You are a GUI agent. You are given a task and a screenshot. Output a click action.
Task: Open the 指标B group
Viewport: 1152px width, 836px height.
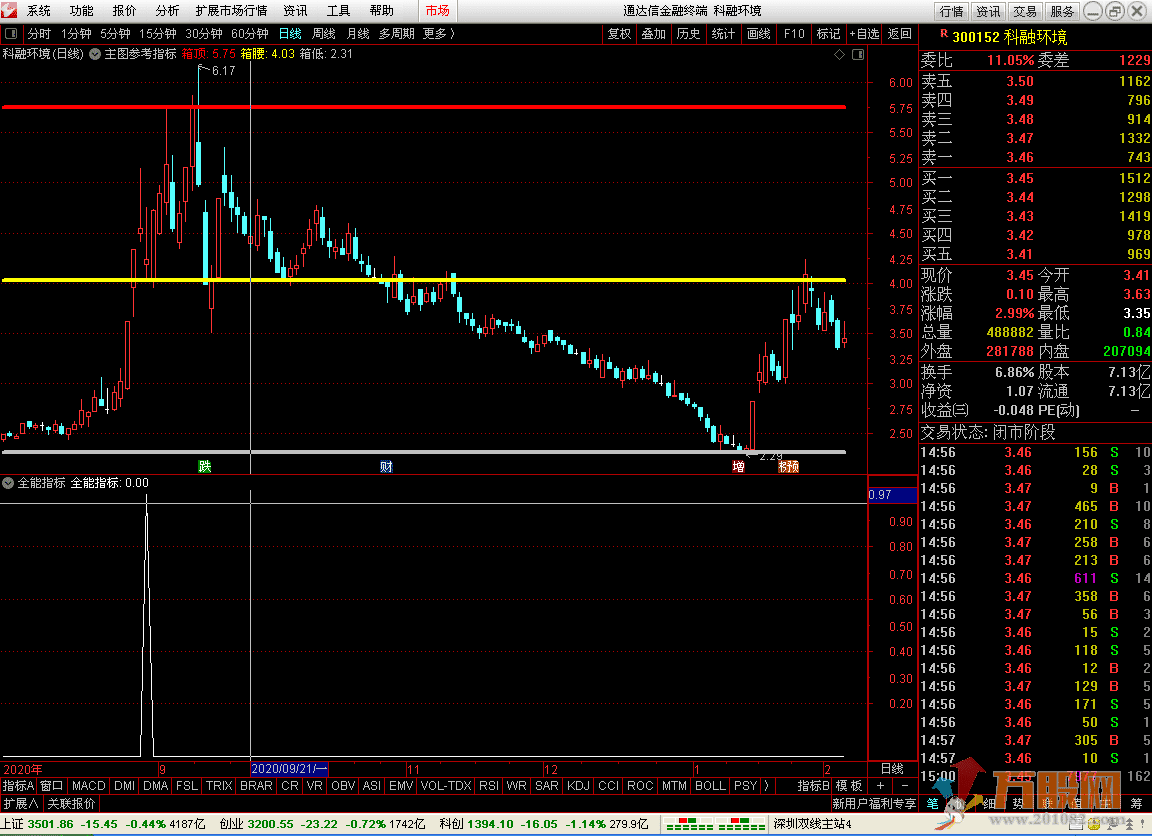pos(813,785)
